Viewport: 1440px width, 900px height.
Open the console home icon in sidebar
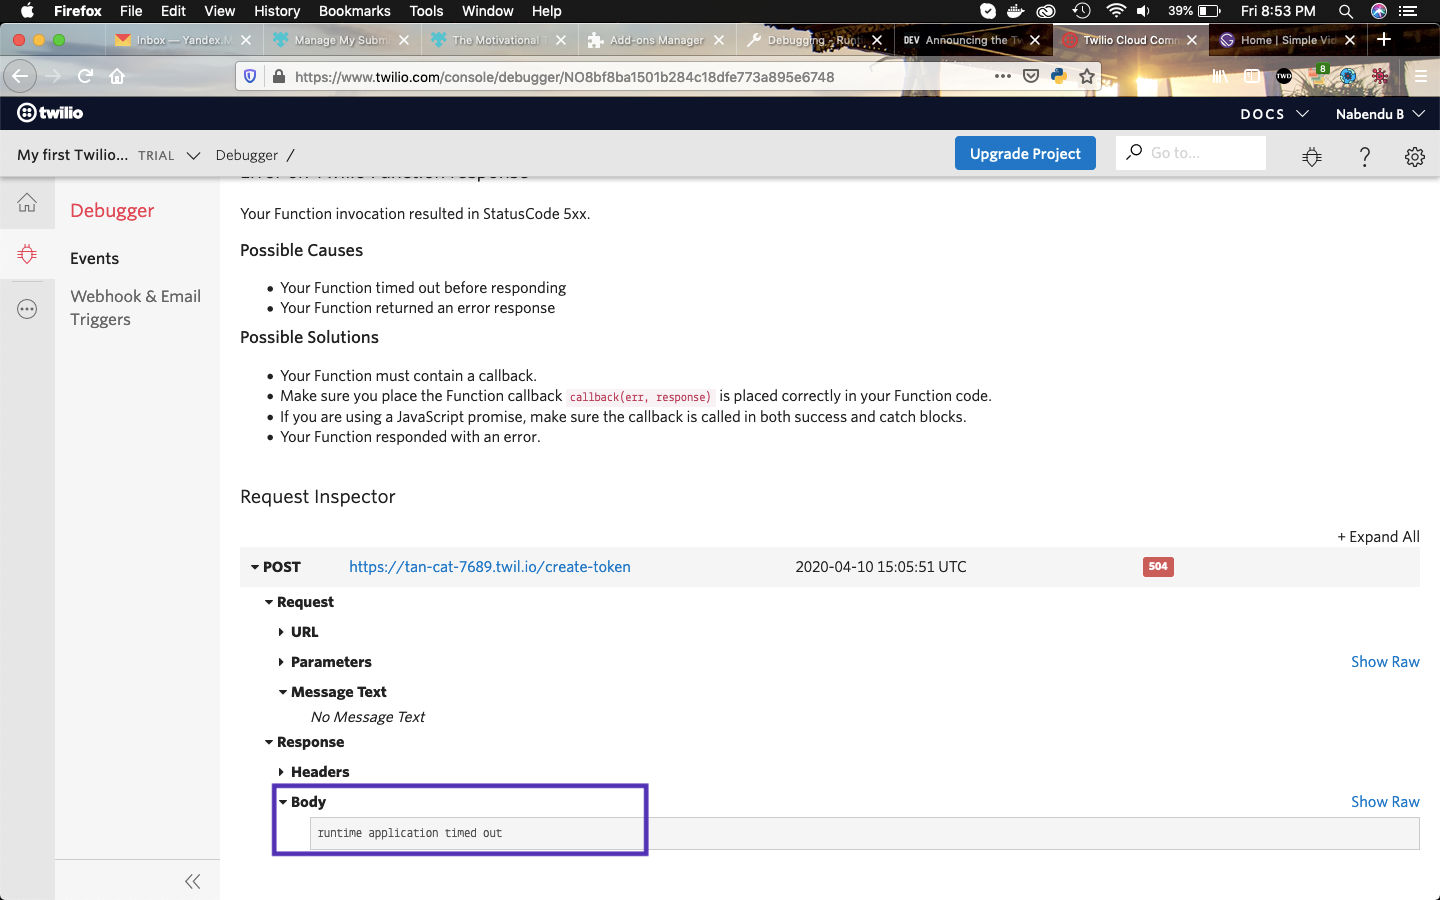tap(27, 203)
